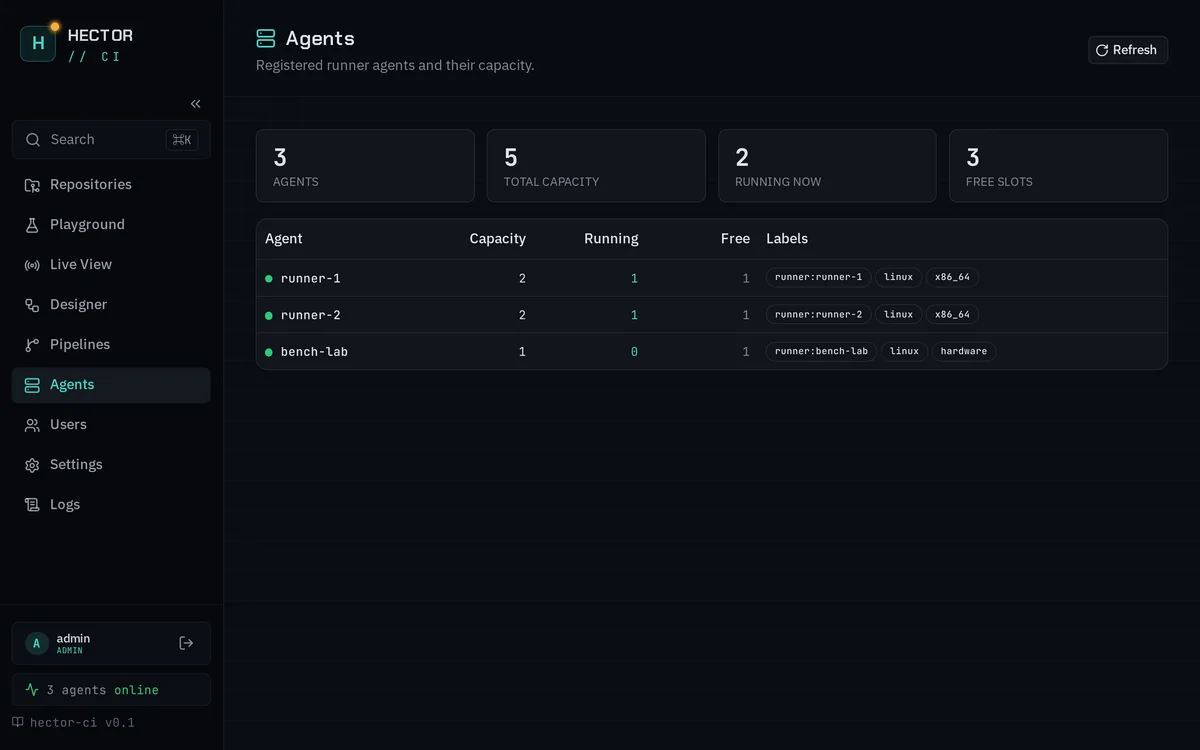The image size is (1200, 750).
Task: Click the admin username text
Action: pos(73,638)
